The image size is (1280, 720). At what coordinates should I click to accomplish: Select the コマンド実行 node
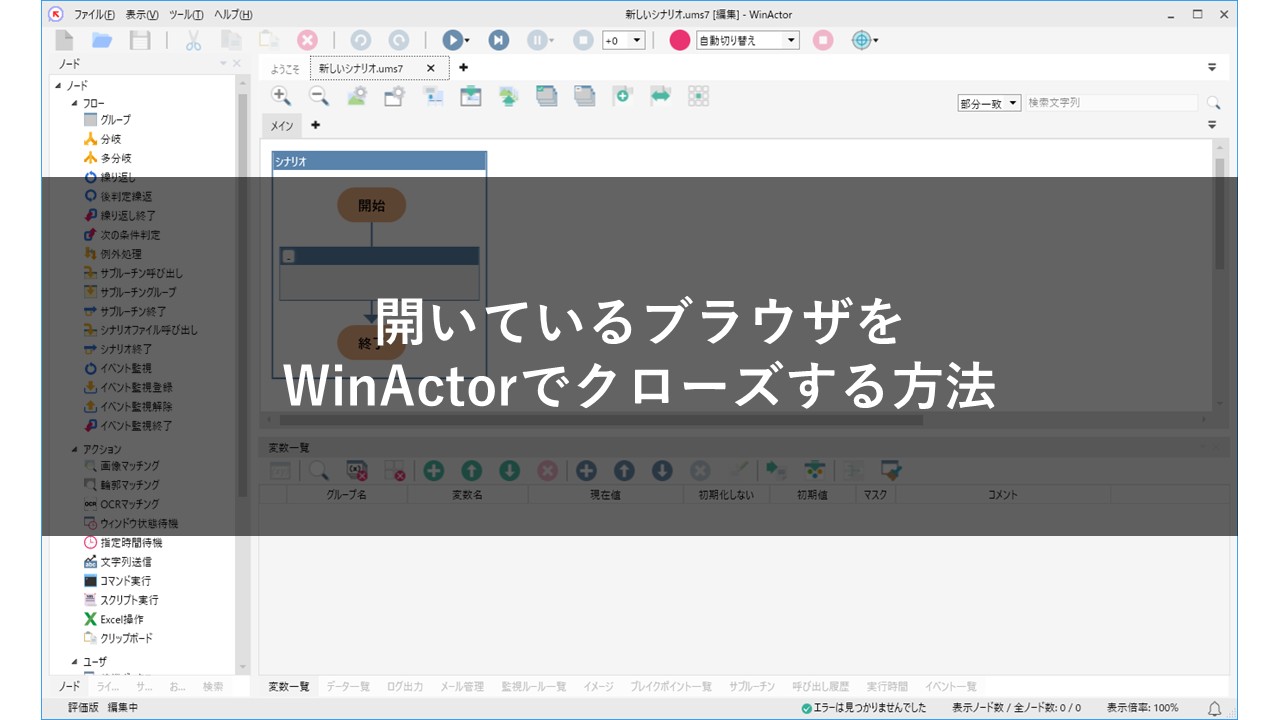click(x=117, y=580)
